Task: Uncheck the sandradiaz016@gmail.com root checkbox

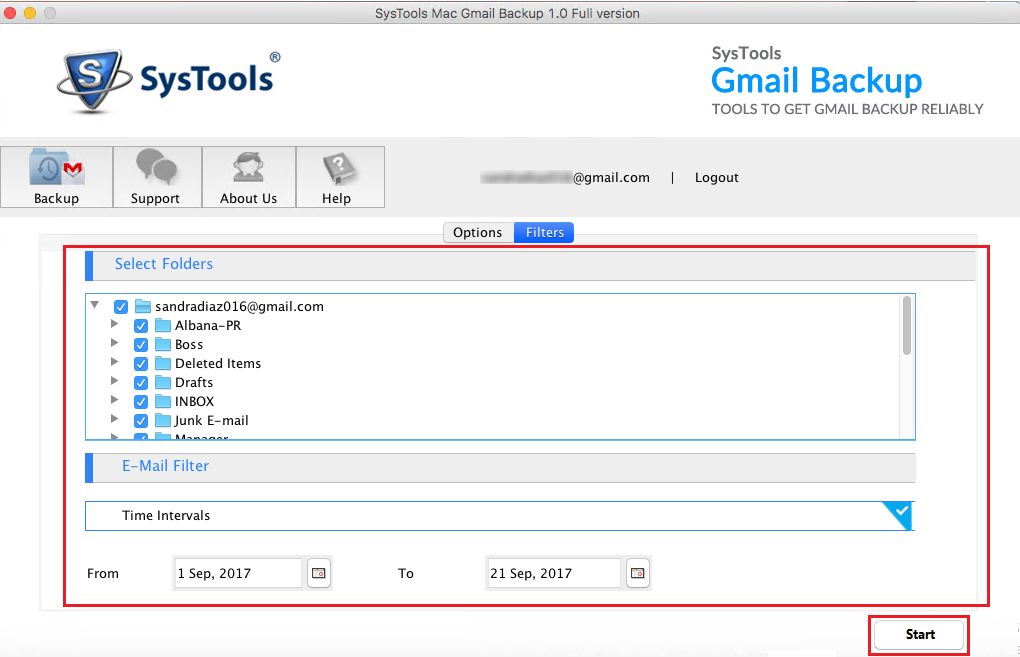Action: pos(120,306)
